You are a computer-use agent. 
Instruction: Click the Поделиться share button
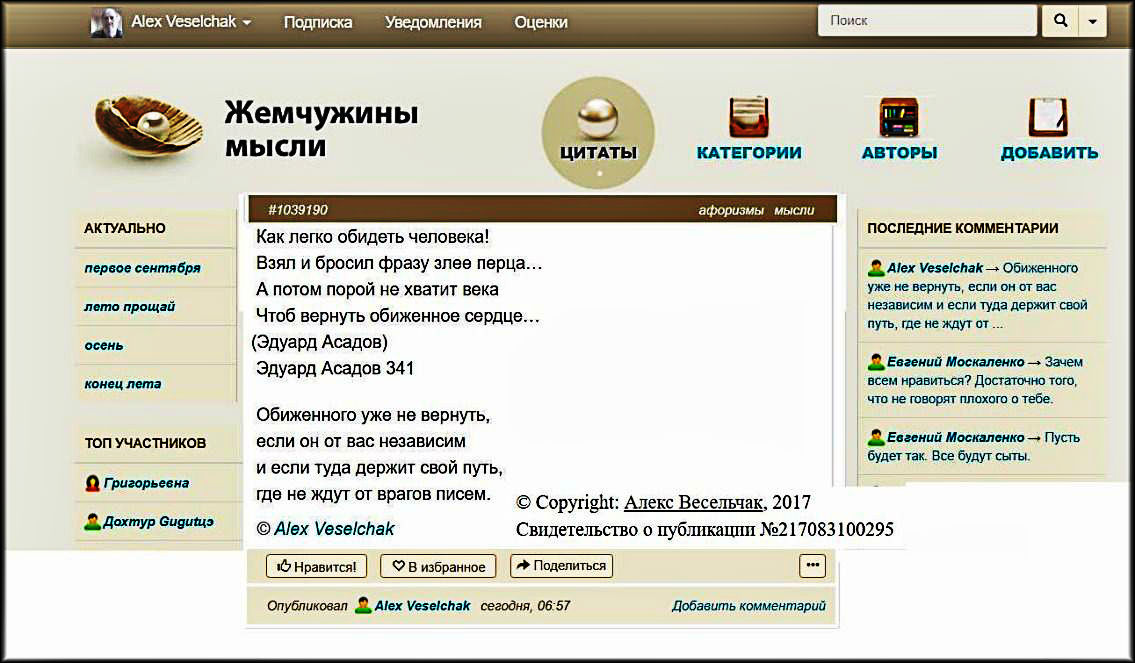click(x=562, y=565)
